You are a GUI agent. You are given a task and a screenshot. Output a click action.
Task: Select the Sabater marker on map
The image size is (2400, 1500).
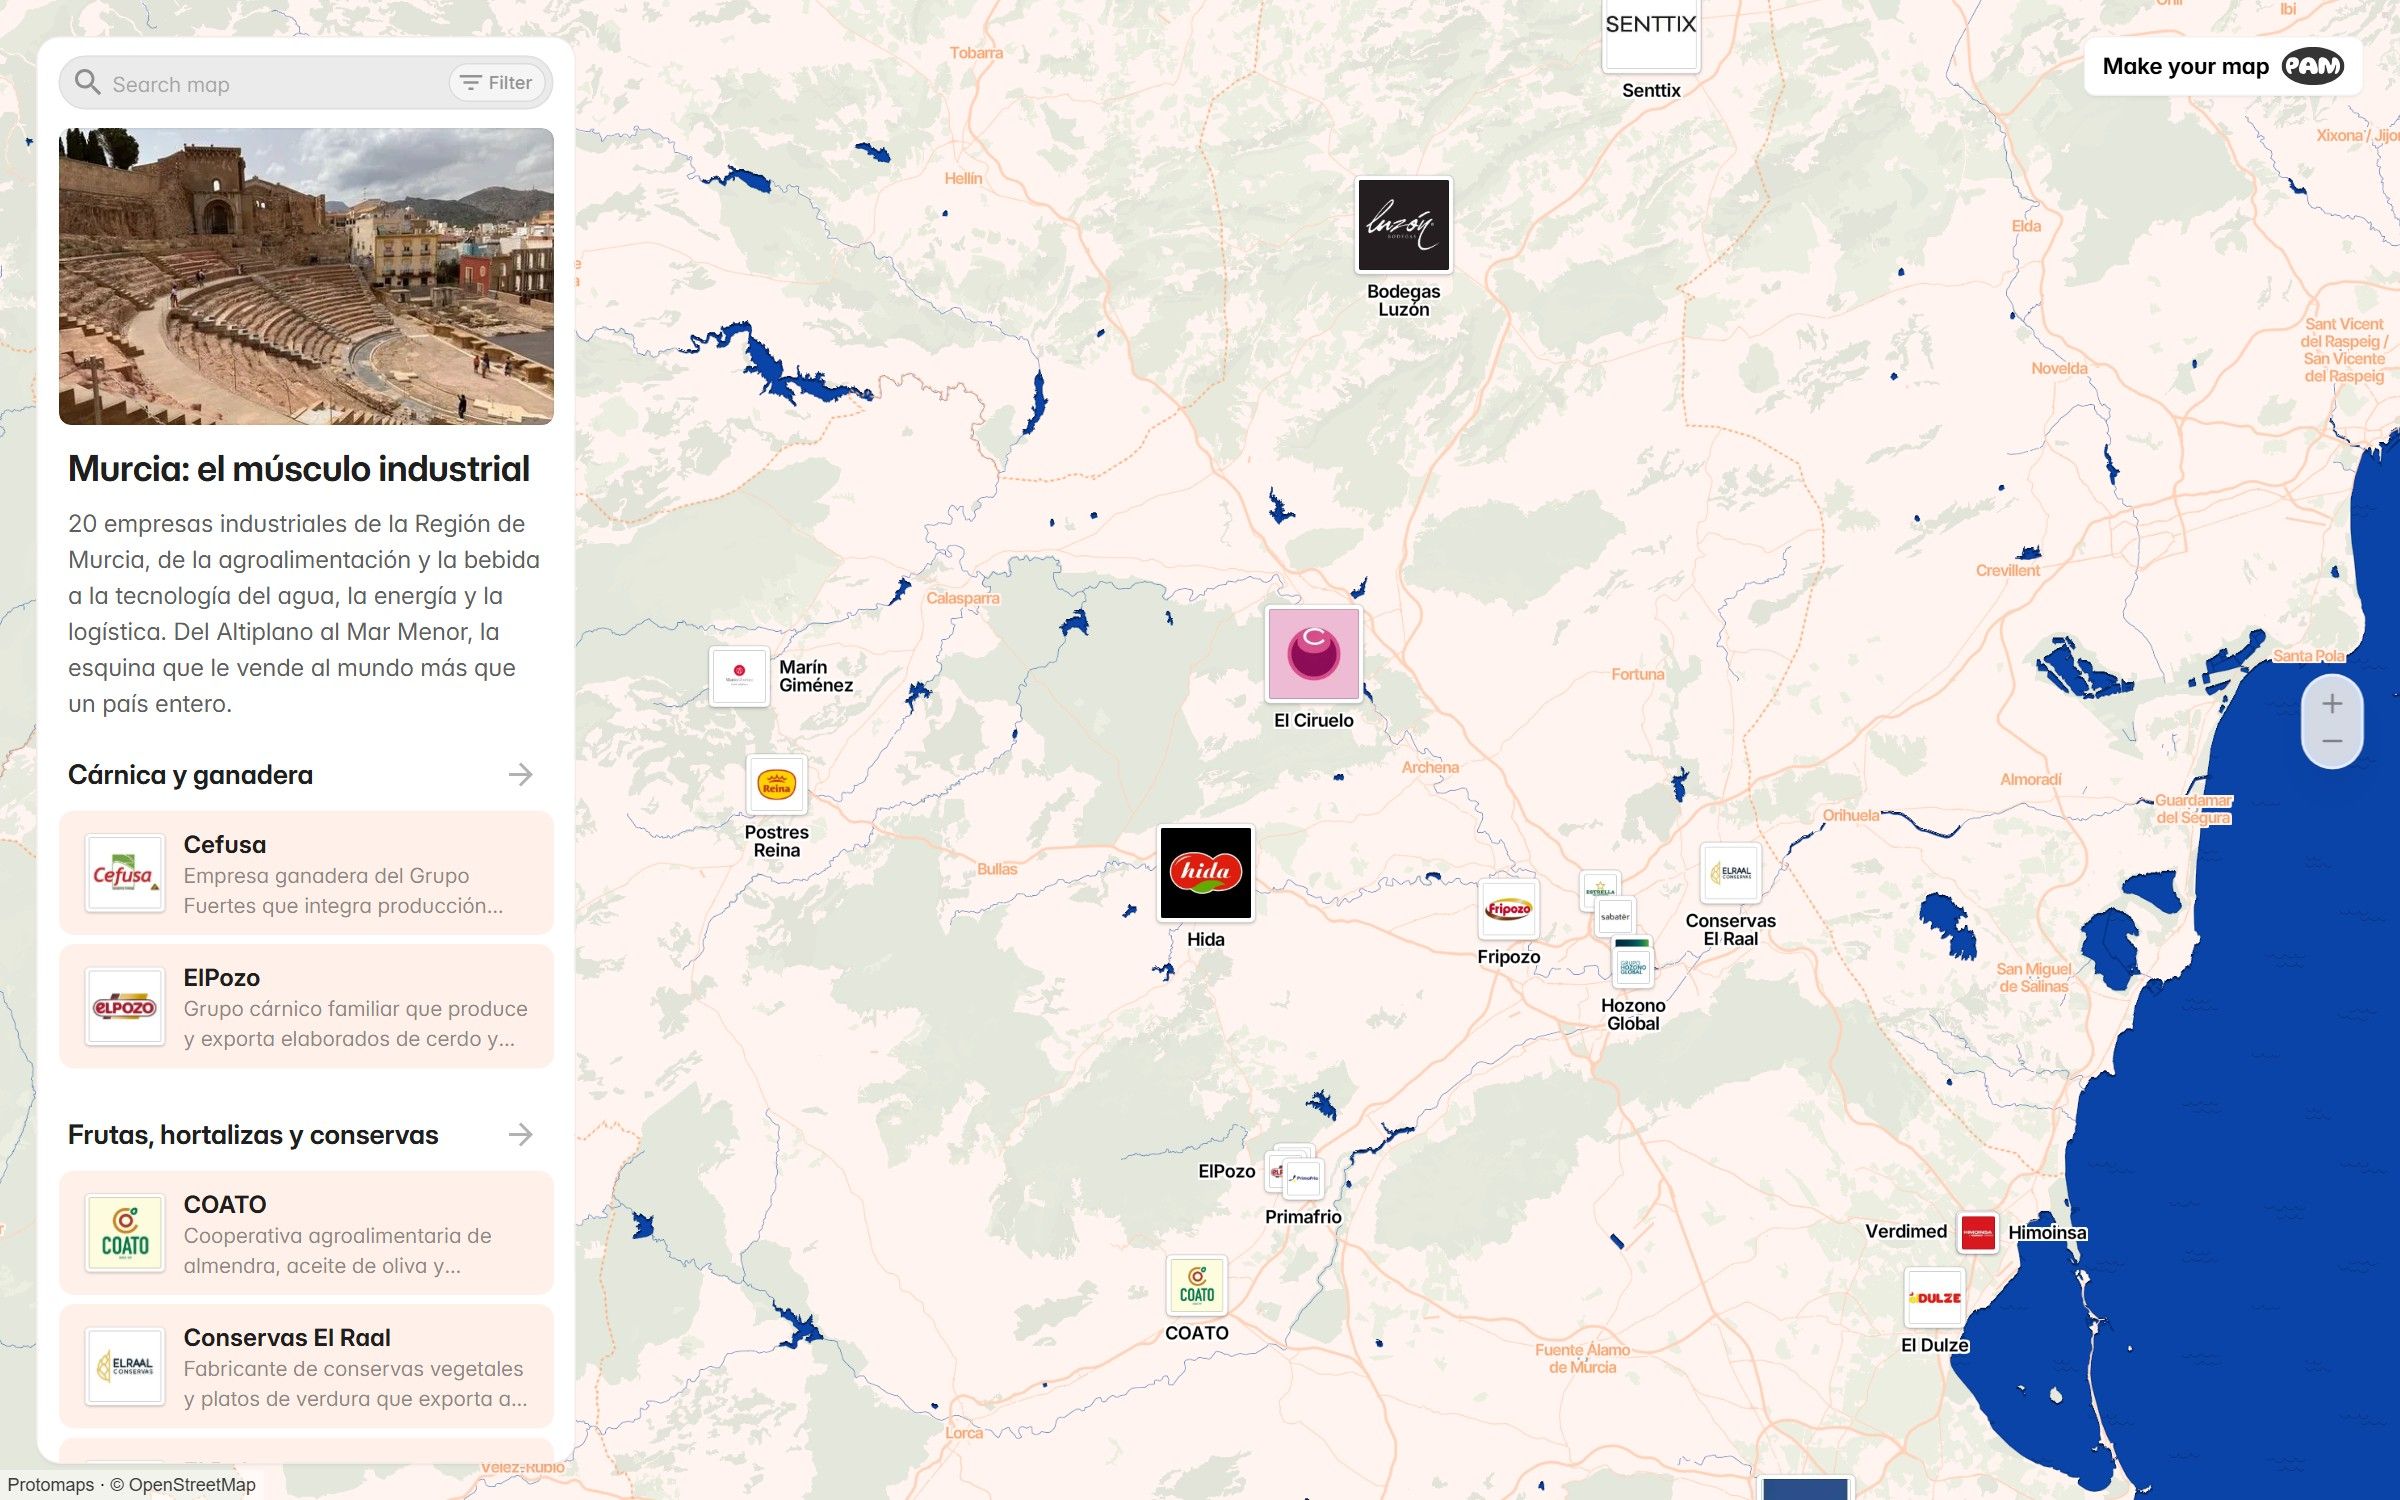(x=1615, y=917)
